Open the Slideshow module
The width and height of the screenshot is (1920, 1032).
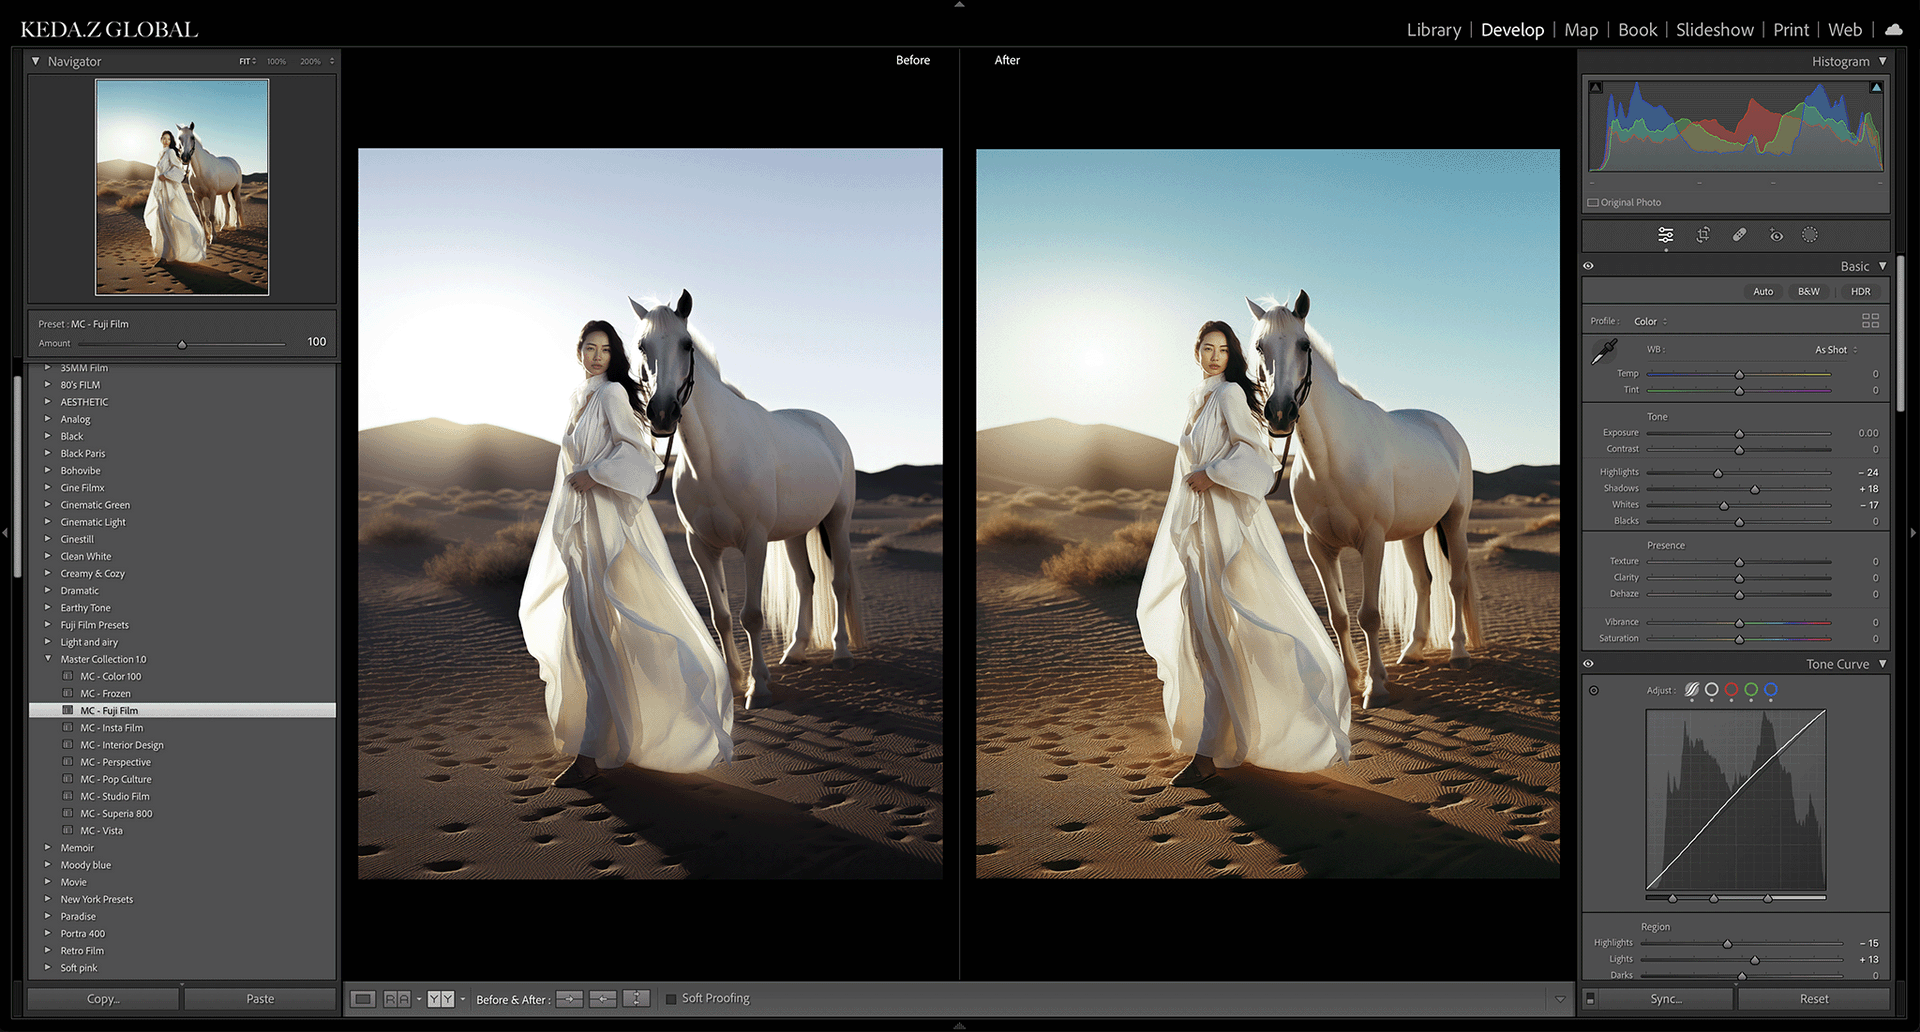tap(1714, 30)
